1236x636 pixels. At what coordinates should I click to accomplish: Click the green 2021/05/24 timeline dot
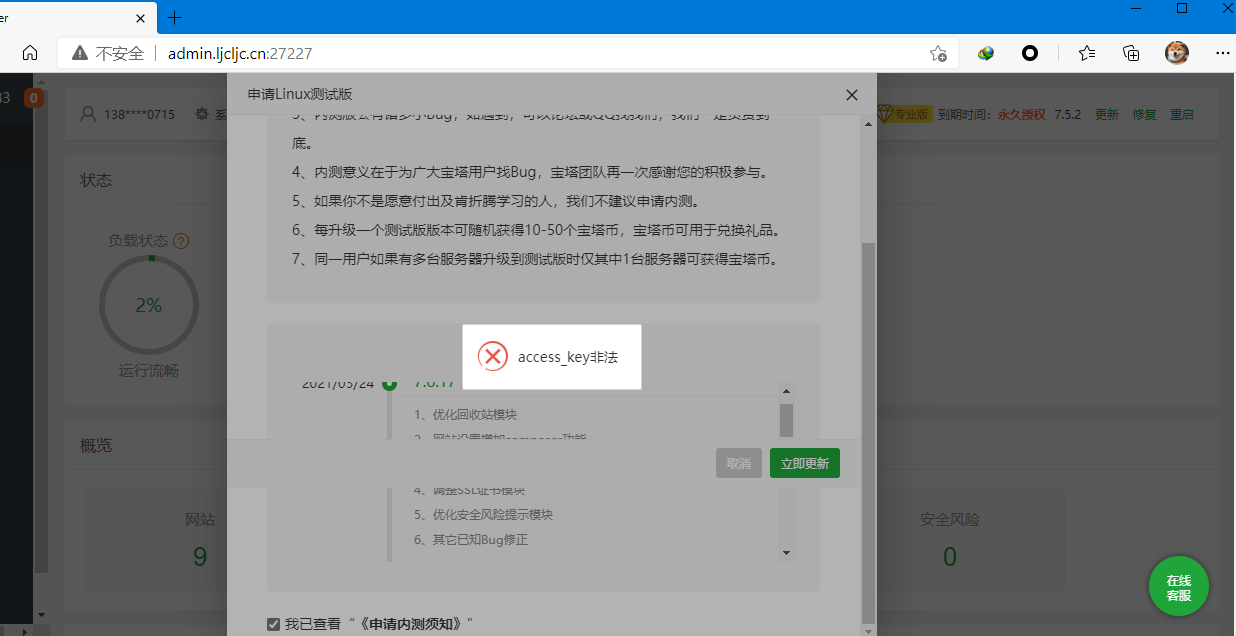(x=389, y=383)
